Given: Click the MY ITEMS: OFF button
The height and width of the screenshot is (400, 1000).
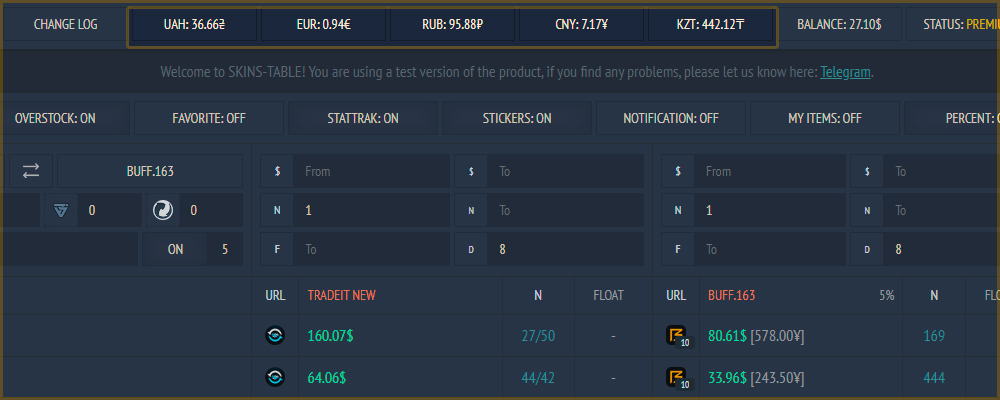Looking at the screenshot, I should (x=825, y=118).
